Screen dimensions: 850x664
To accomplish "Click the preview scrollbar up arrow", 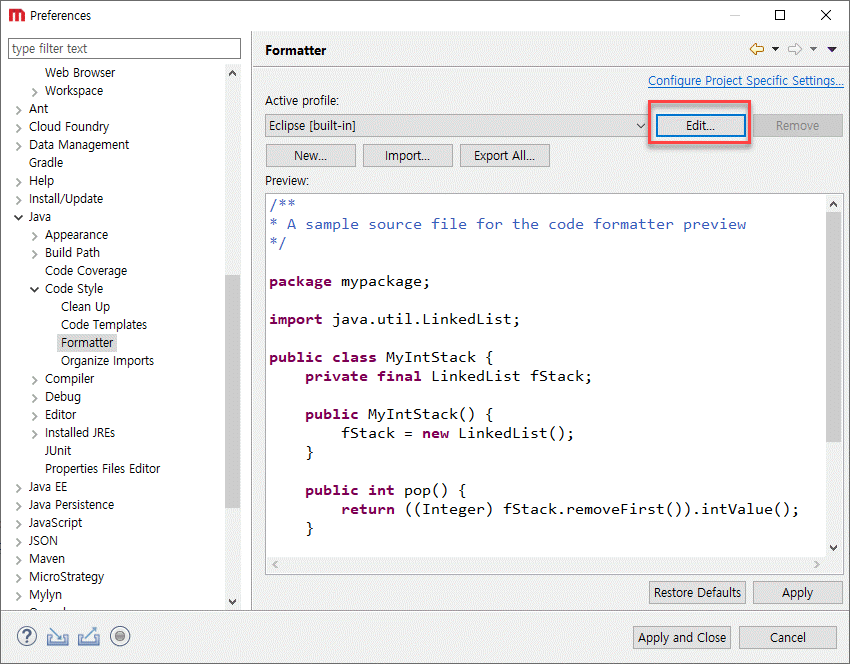I will tap(833, 204).
